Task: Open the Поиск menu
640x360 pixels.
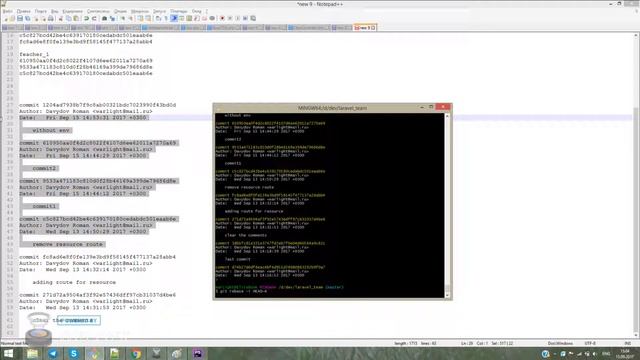Action: [40, 11]
